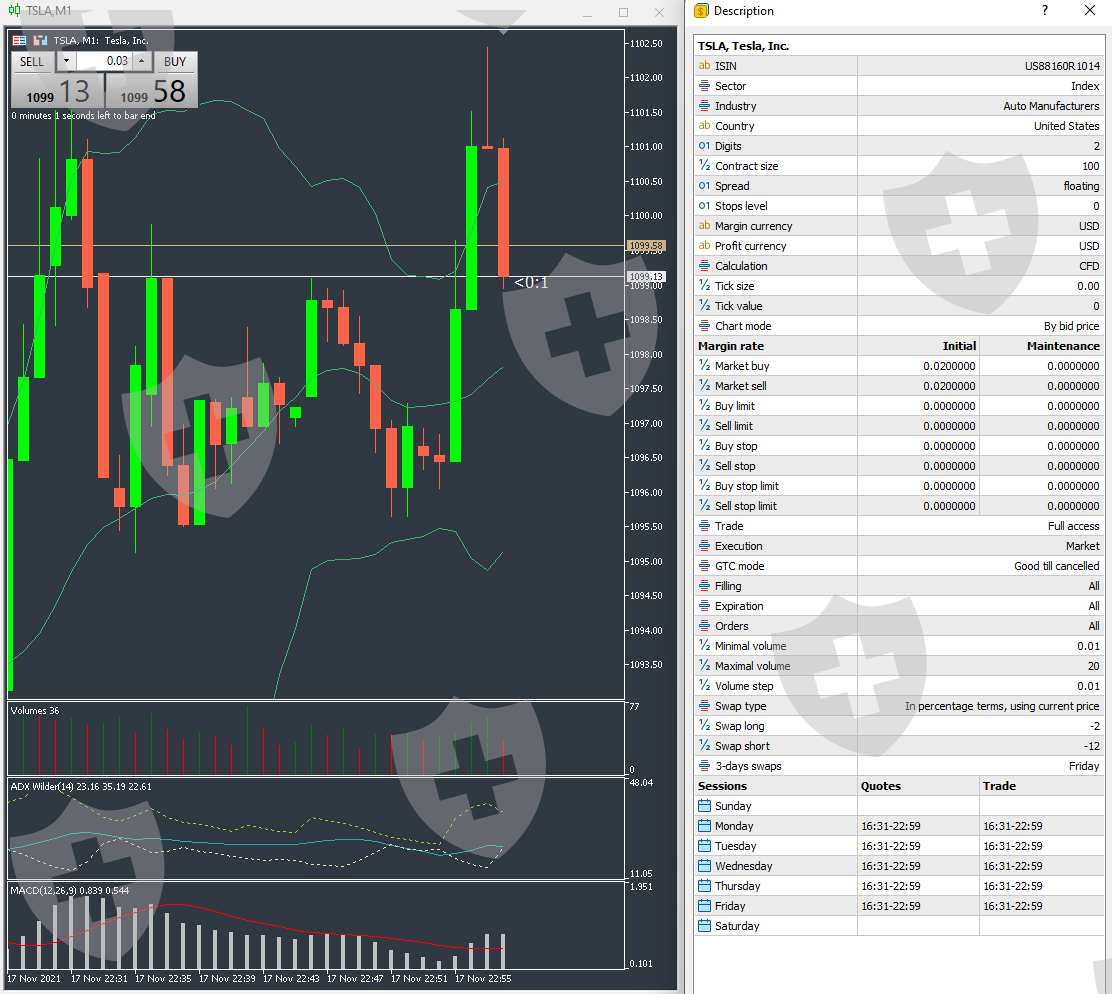Click the SELL button in one-click trading panel
Image resolution: width=1112 pixels, height=994 pixels.
pos(32,62)
